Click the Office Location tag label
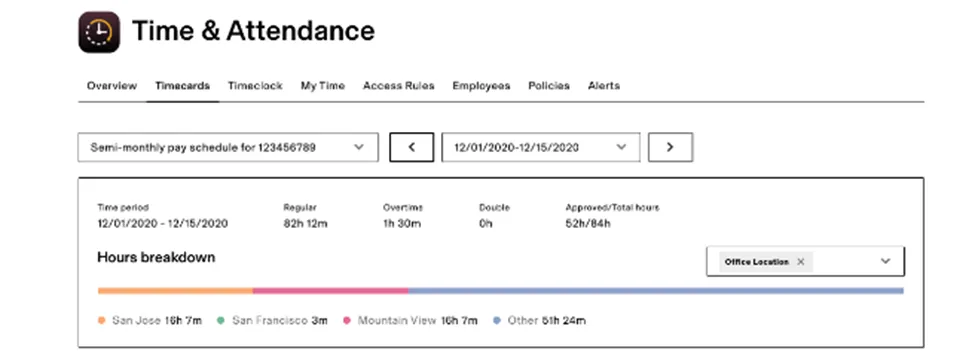Screen dimensions: 975x363 pos(757,262)
